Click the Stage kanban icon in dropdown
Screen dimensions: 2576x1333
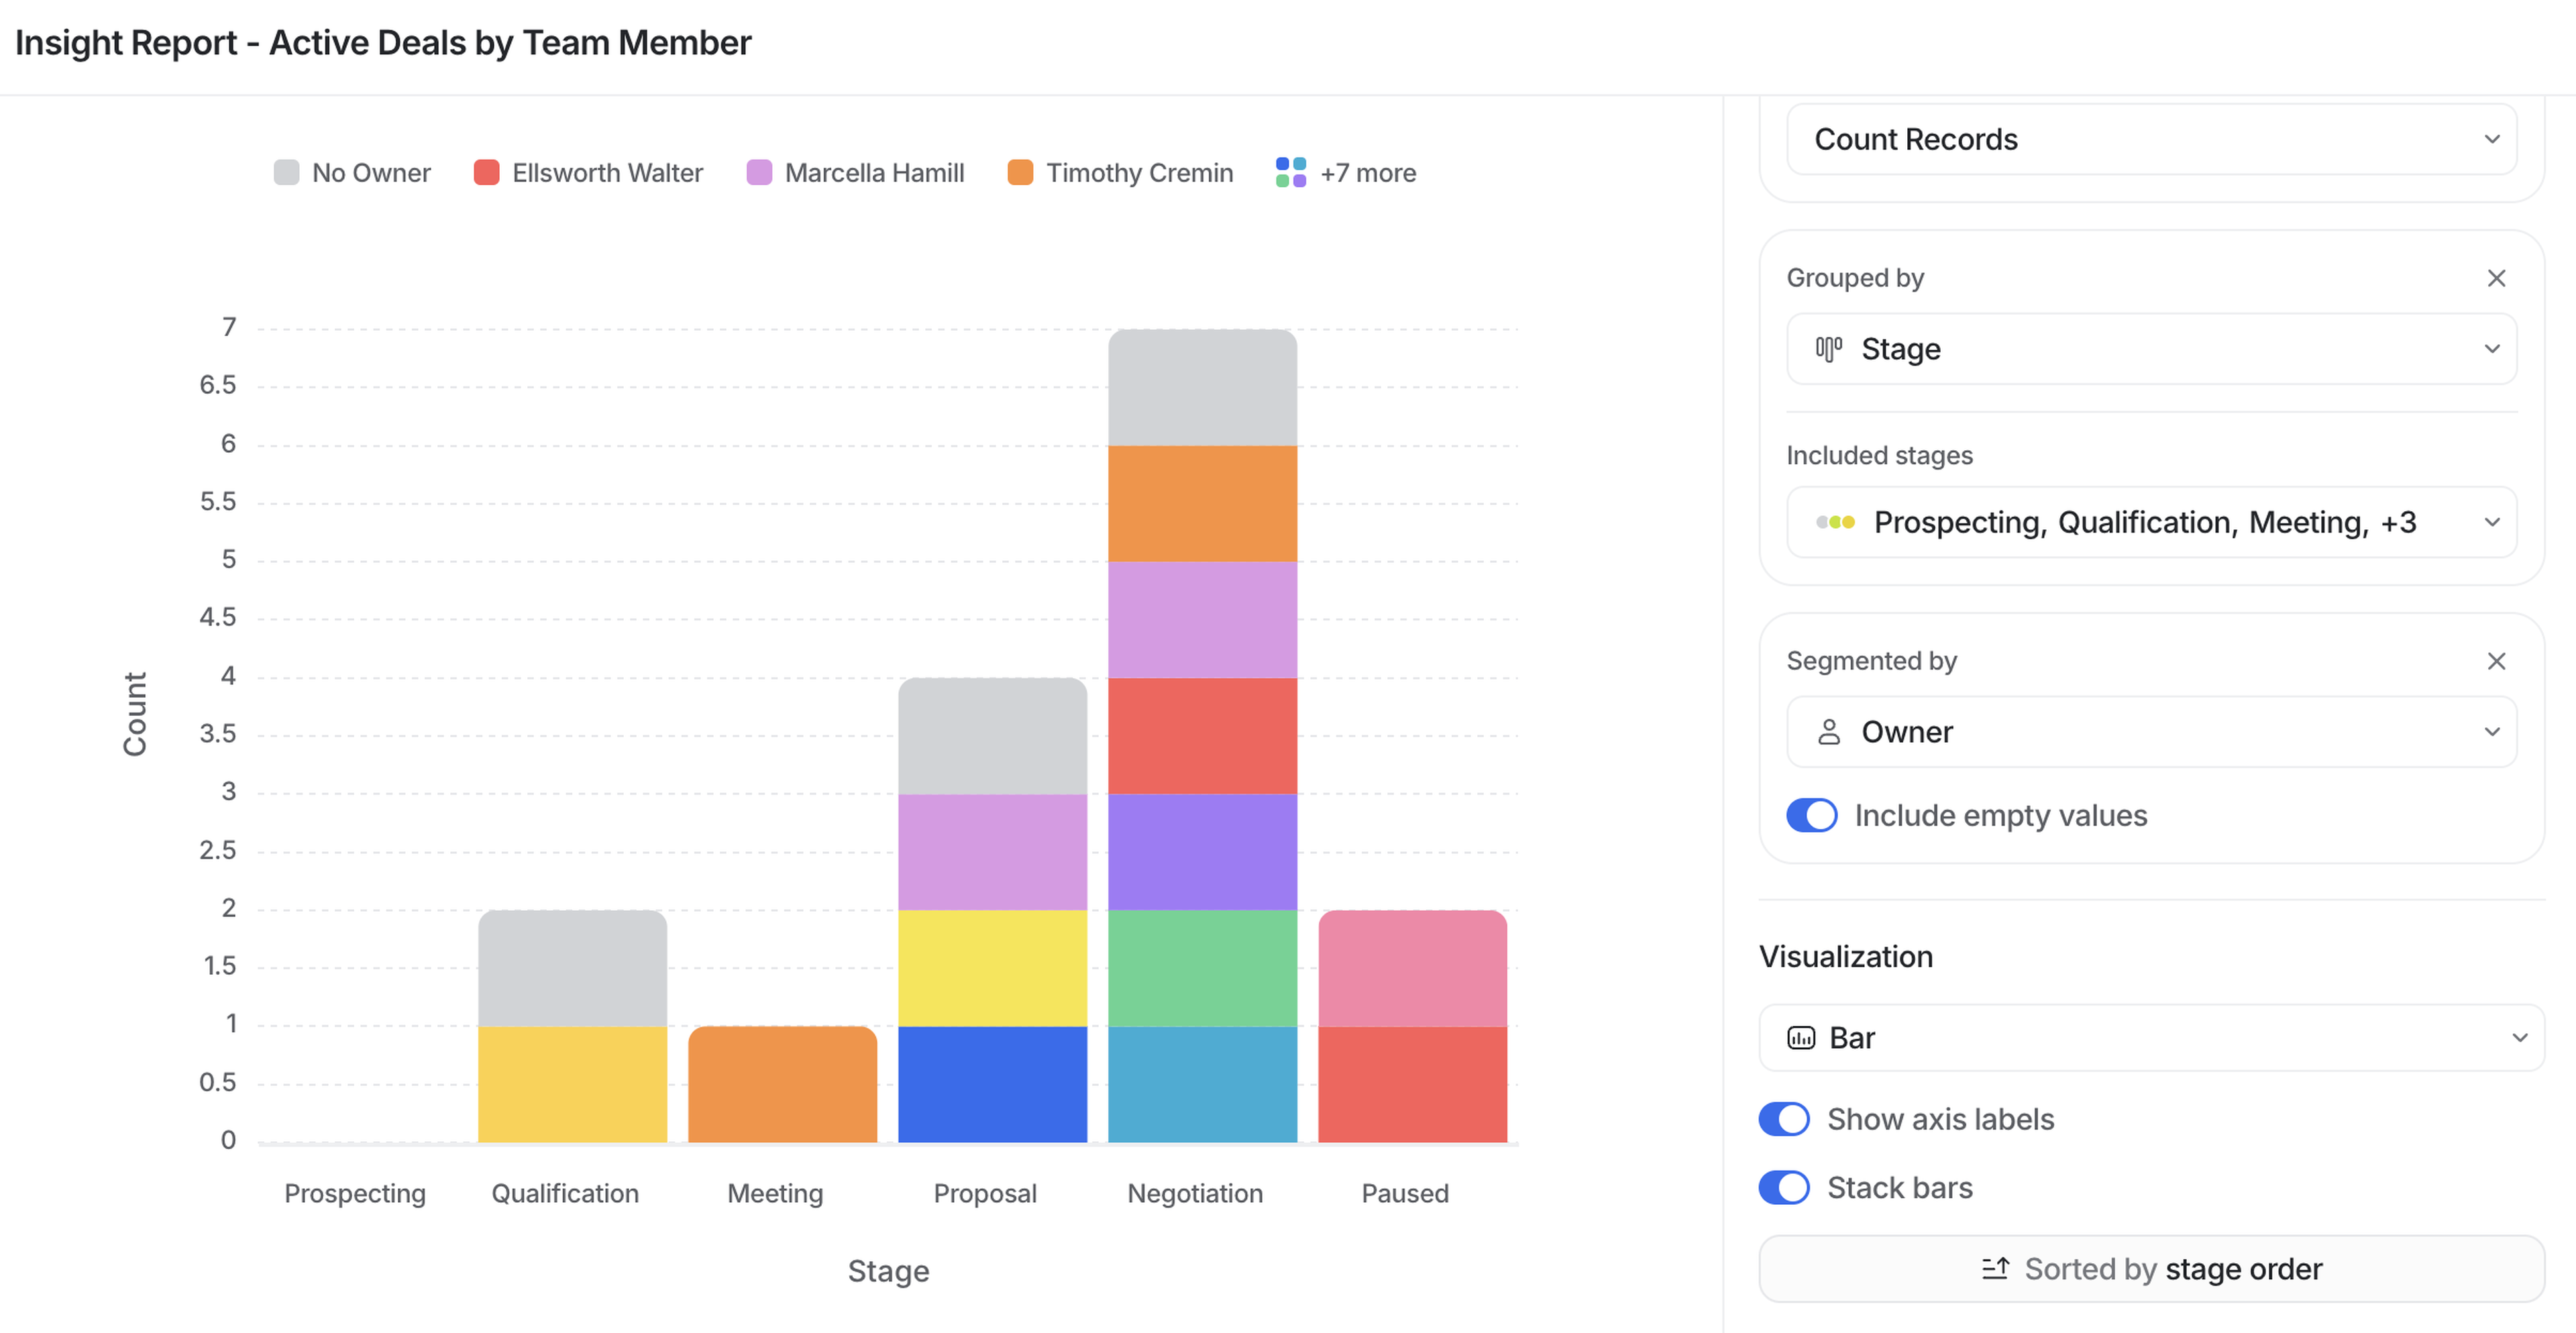[x=1828, y=349]
